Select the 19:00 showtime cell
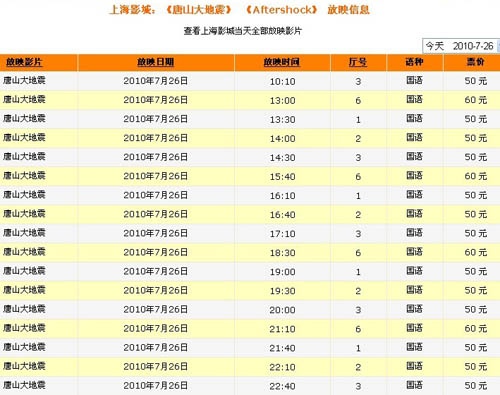Screen dimensions: 500x395 click(x=282, y=272)
